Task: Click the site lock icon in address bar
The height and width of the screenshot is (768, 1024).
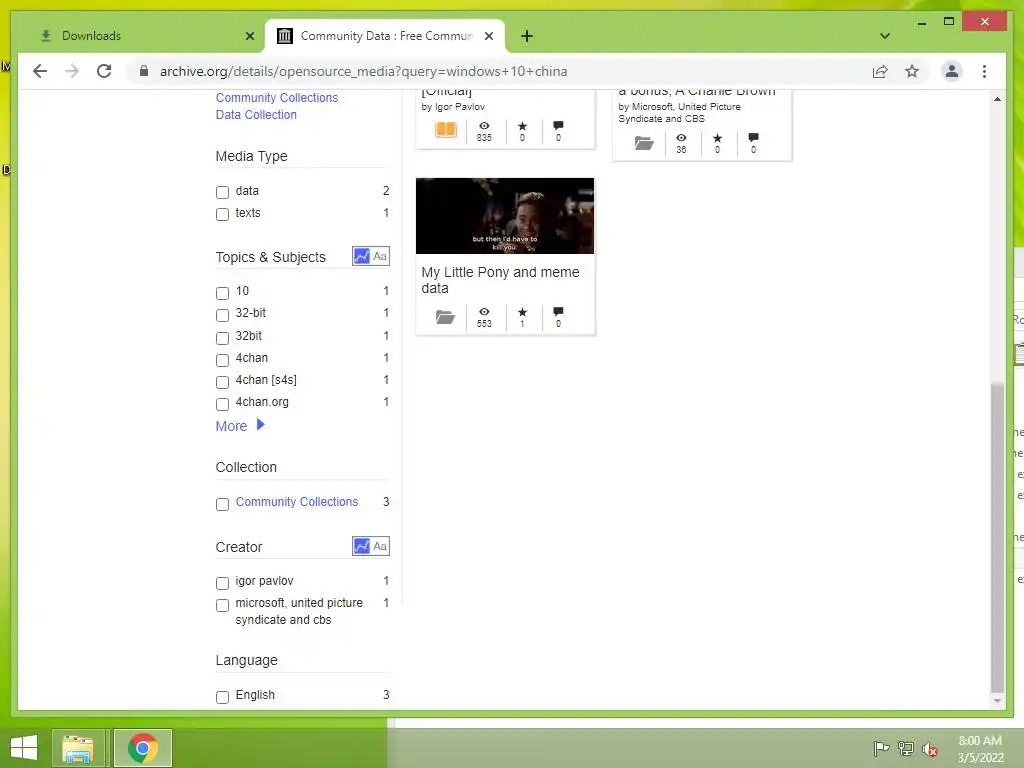Action: click(144, 71)
